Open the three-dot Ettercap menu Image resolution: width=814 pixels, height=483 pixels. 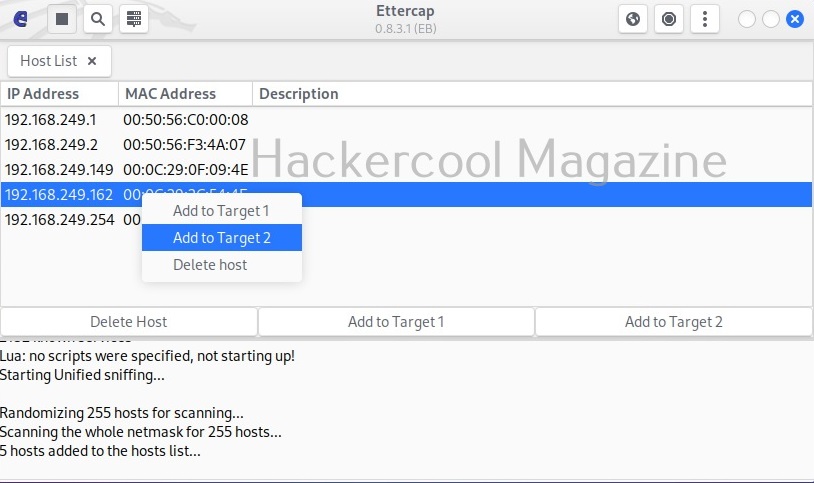(704, 19)
